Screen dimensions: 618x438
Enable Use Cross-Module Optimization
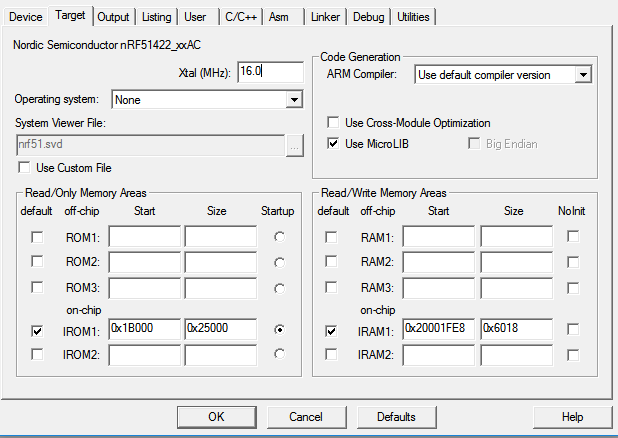coord(333,123)
